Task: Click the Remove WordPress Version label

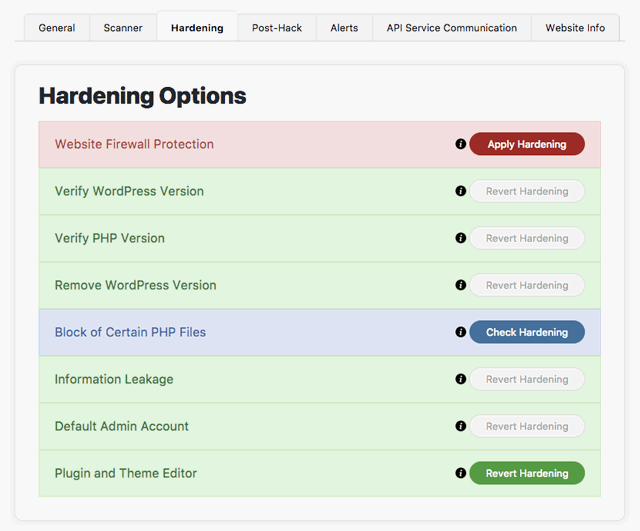Action: point(136,285)
